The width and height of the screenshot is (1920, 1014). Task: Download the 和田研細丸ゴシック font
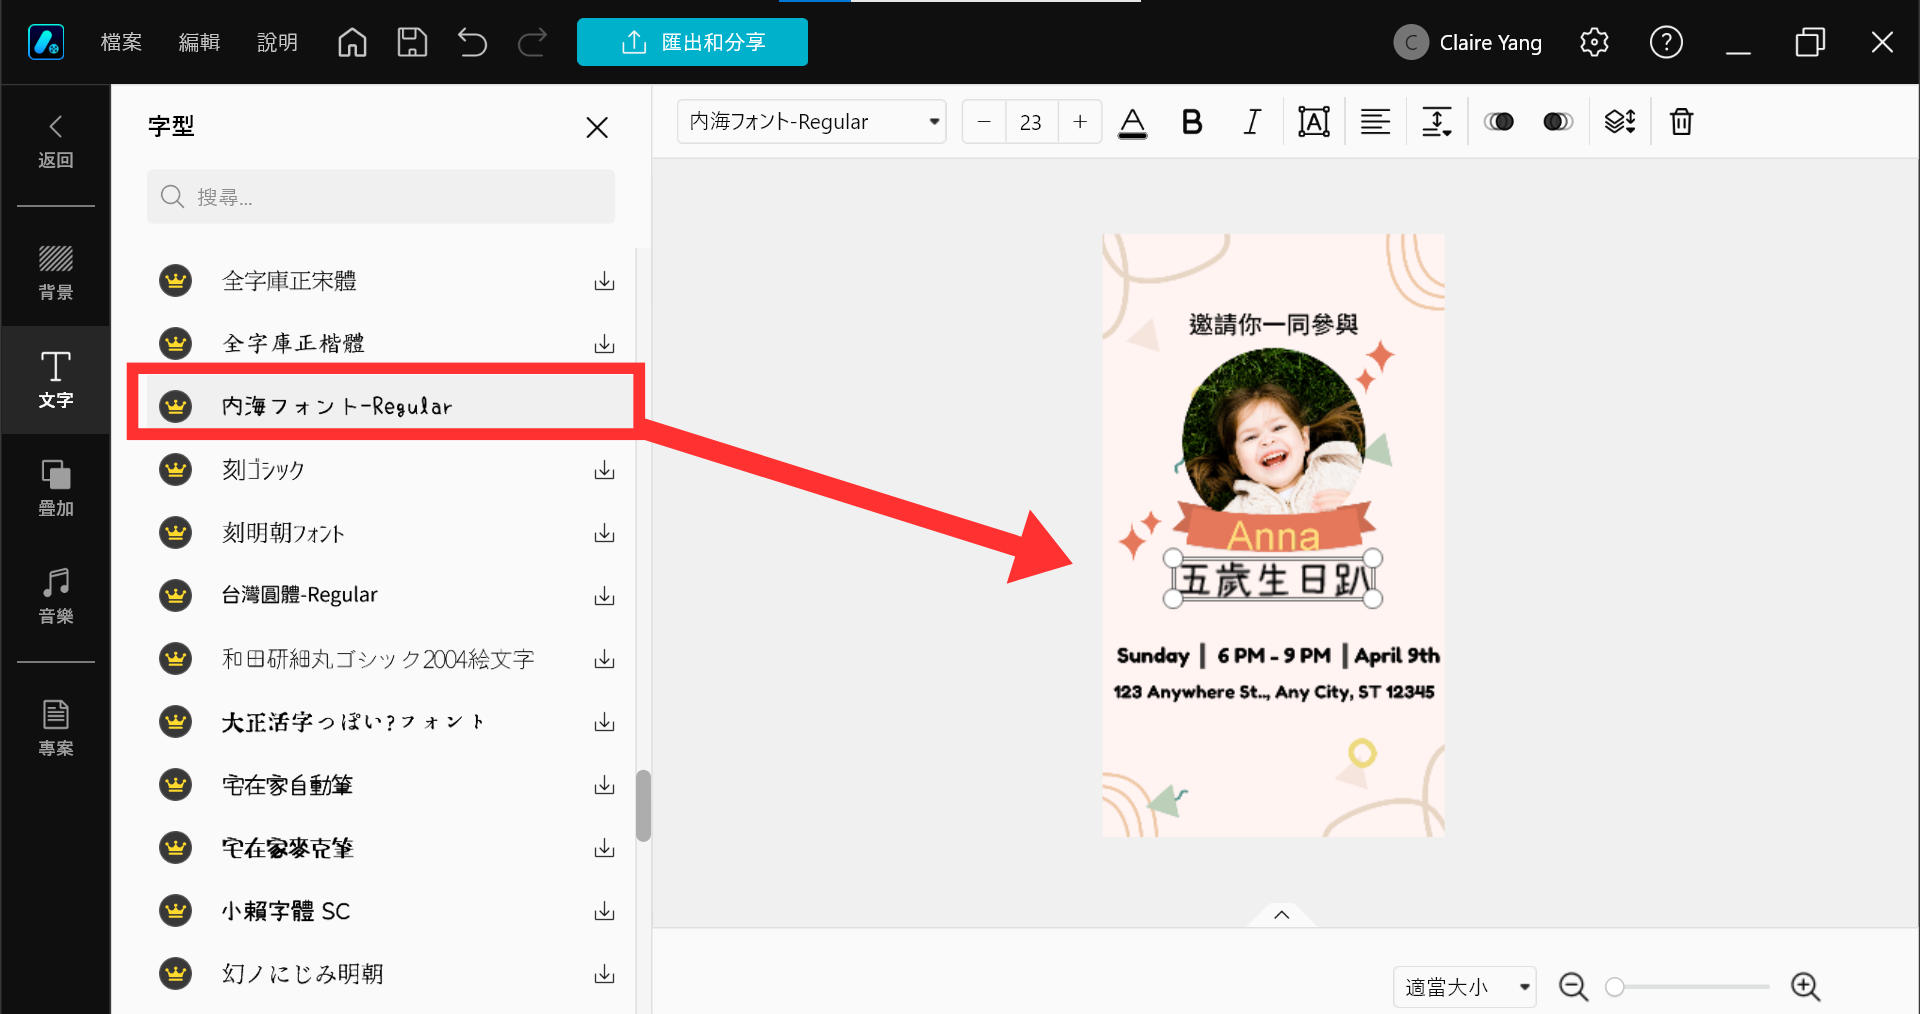coord(604,659)
